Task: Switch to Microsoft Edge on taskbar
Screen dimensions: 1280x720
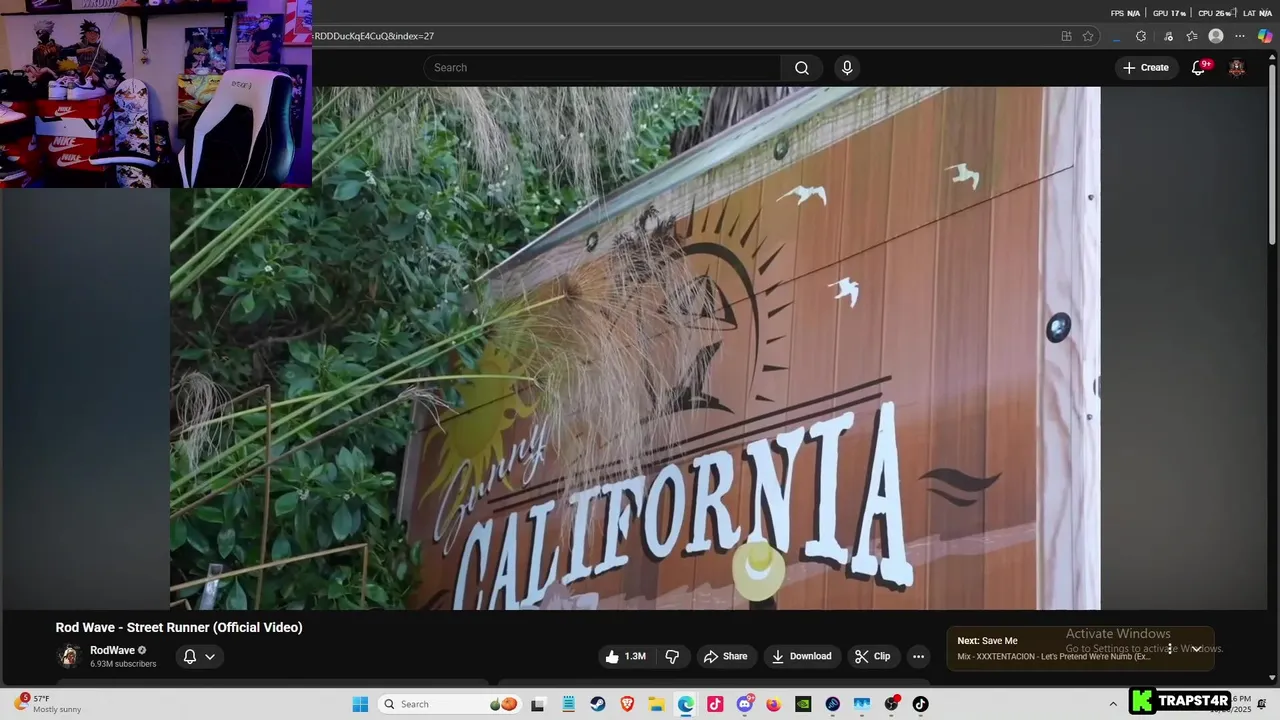Action: (x=686, y=704)
